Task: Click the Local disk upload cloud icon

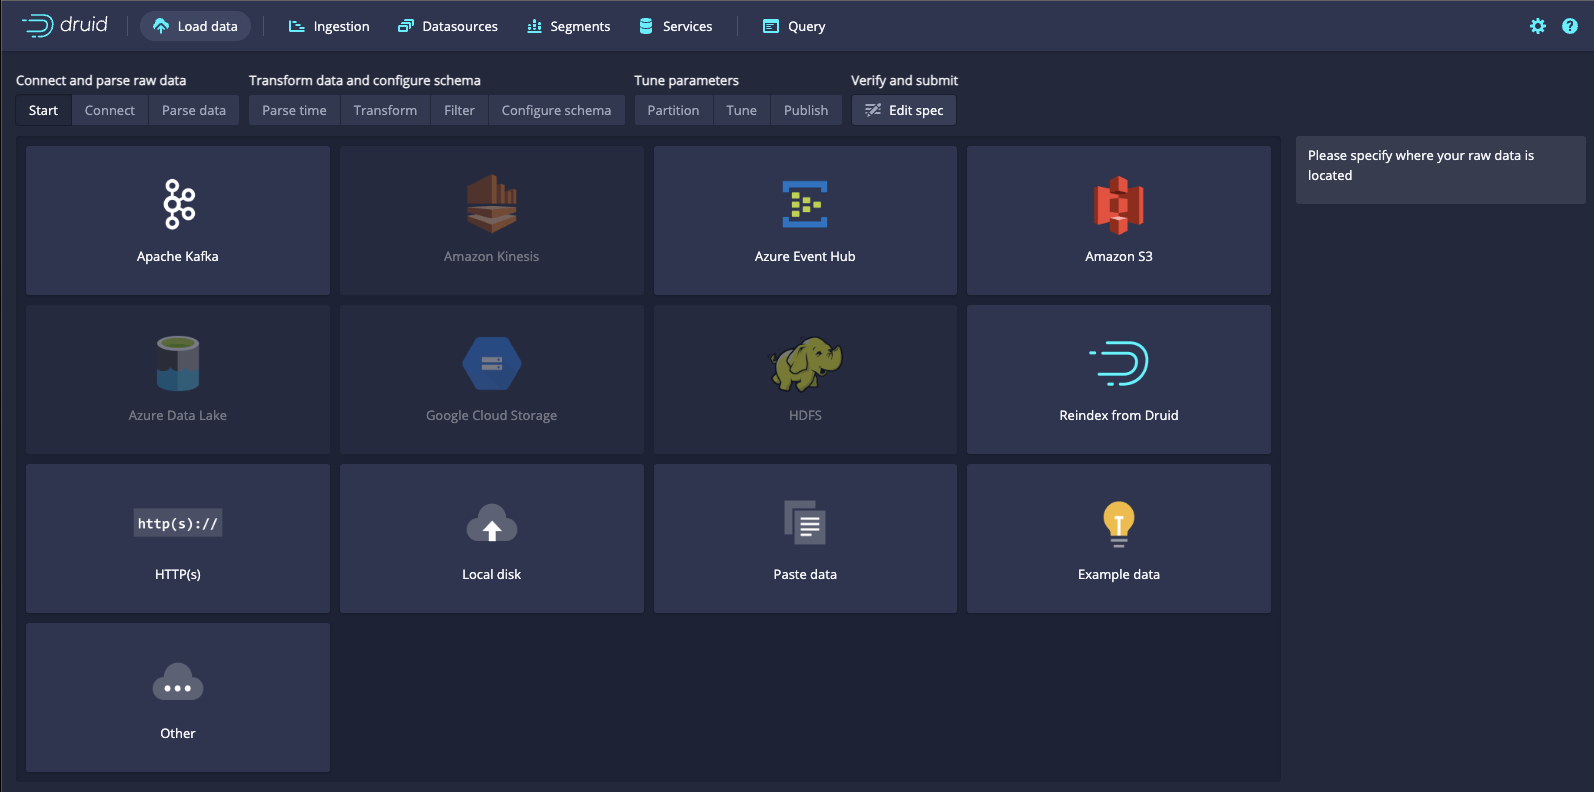Action: click(x=492, y=523)
